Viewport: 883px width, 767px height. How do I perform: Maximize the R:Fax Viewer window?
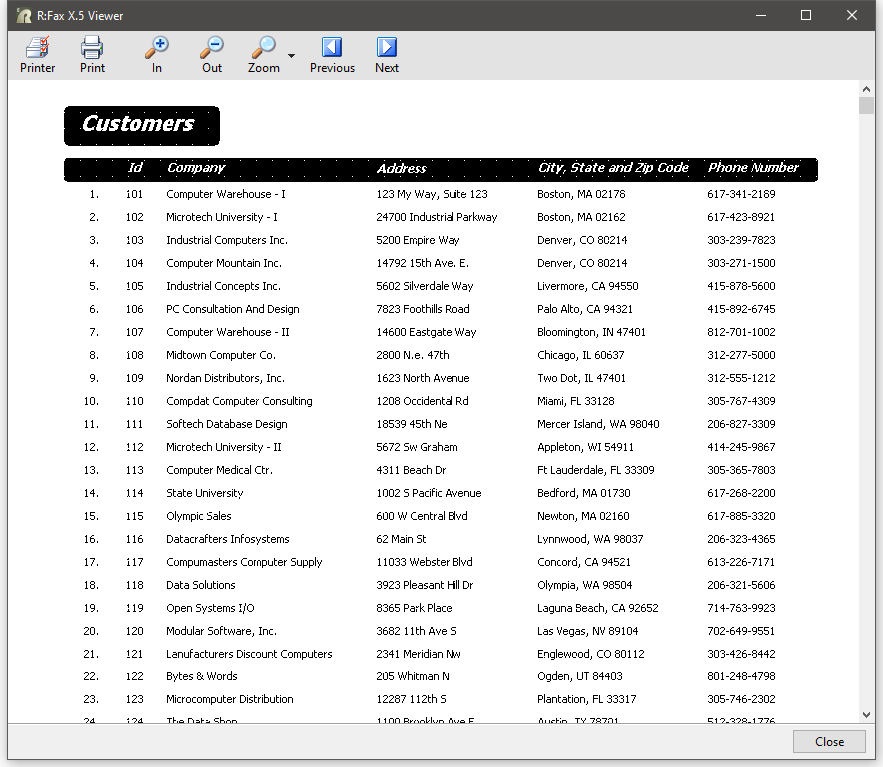click(806, 15)
